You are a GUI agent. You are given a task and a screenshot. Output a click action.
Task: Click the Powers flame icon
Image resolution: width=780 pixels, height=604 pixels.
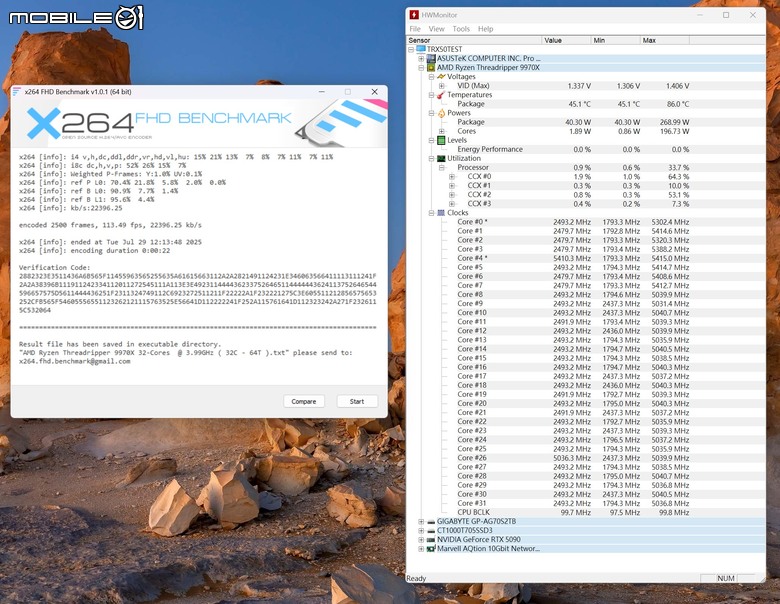click(441, 113)
